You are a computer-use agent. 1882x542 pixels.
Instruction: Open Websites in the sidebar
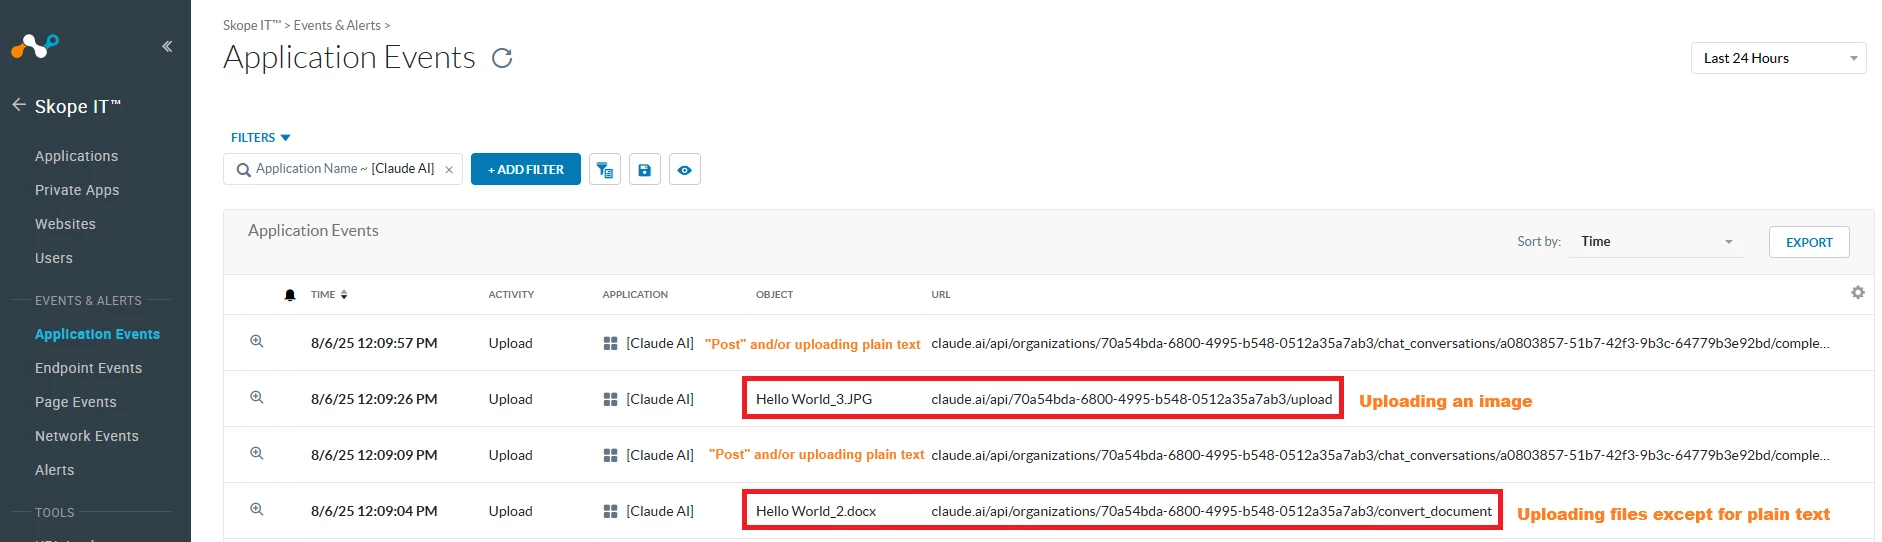pyautogui.click(x=65, y=224)
